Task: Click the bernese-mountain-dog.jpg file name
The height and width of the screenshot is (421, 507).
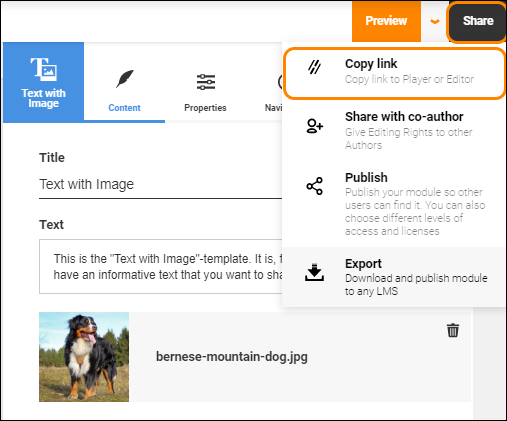Action: [x=232, y=357]
